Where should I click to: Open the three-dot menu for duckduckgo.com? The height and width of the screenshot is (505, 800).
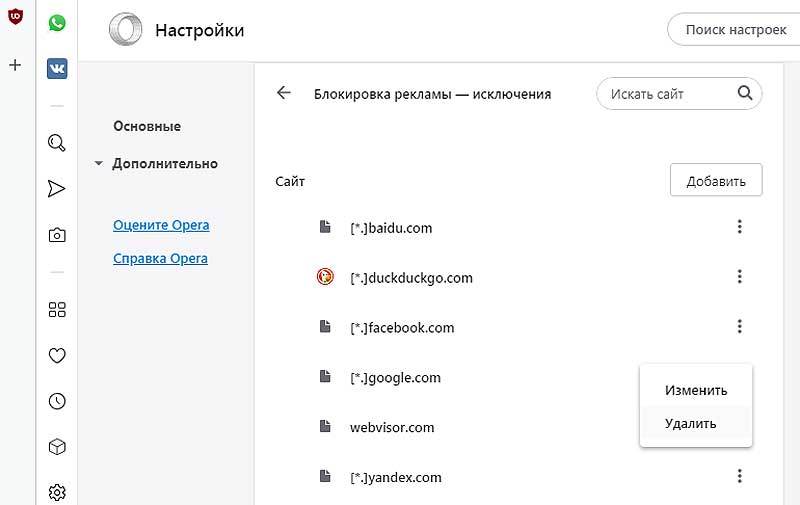pyautogui.click(x=739, y=276)
